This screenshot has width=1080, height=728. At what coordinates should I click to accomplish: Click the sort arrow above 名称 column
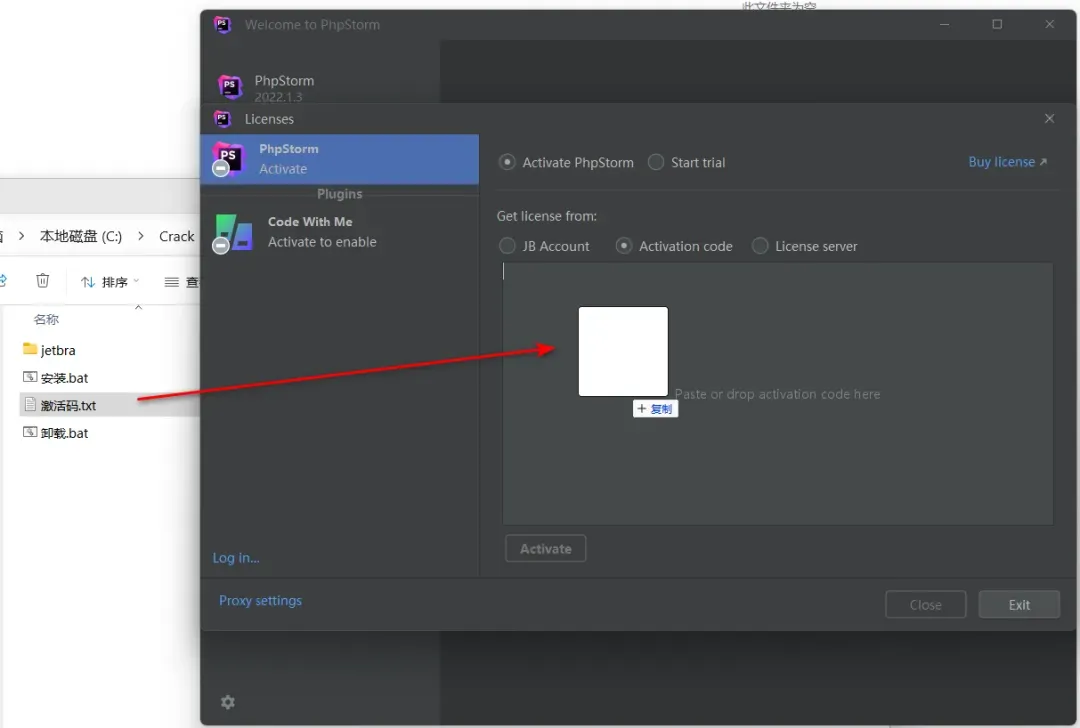point(138,307)
